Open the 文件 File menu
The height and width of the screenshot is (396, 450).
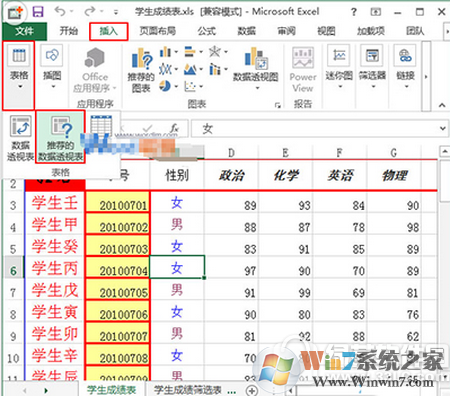click(24, 31)
